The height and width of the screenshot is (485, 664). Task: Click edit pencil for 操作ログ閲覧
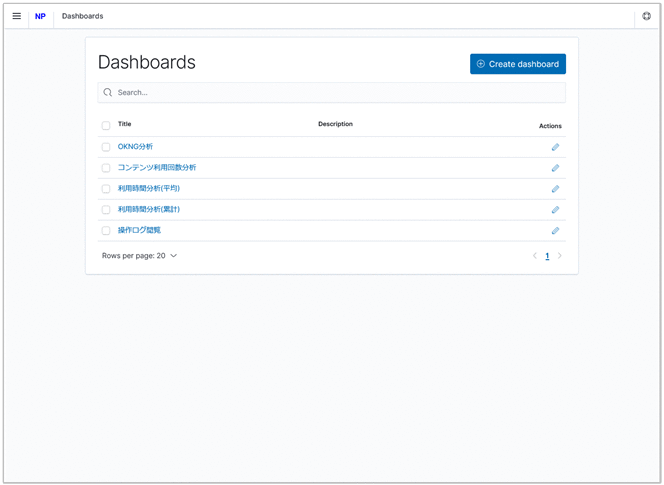coord(555,231)
